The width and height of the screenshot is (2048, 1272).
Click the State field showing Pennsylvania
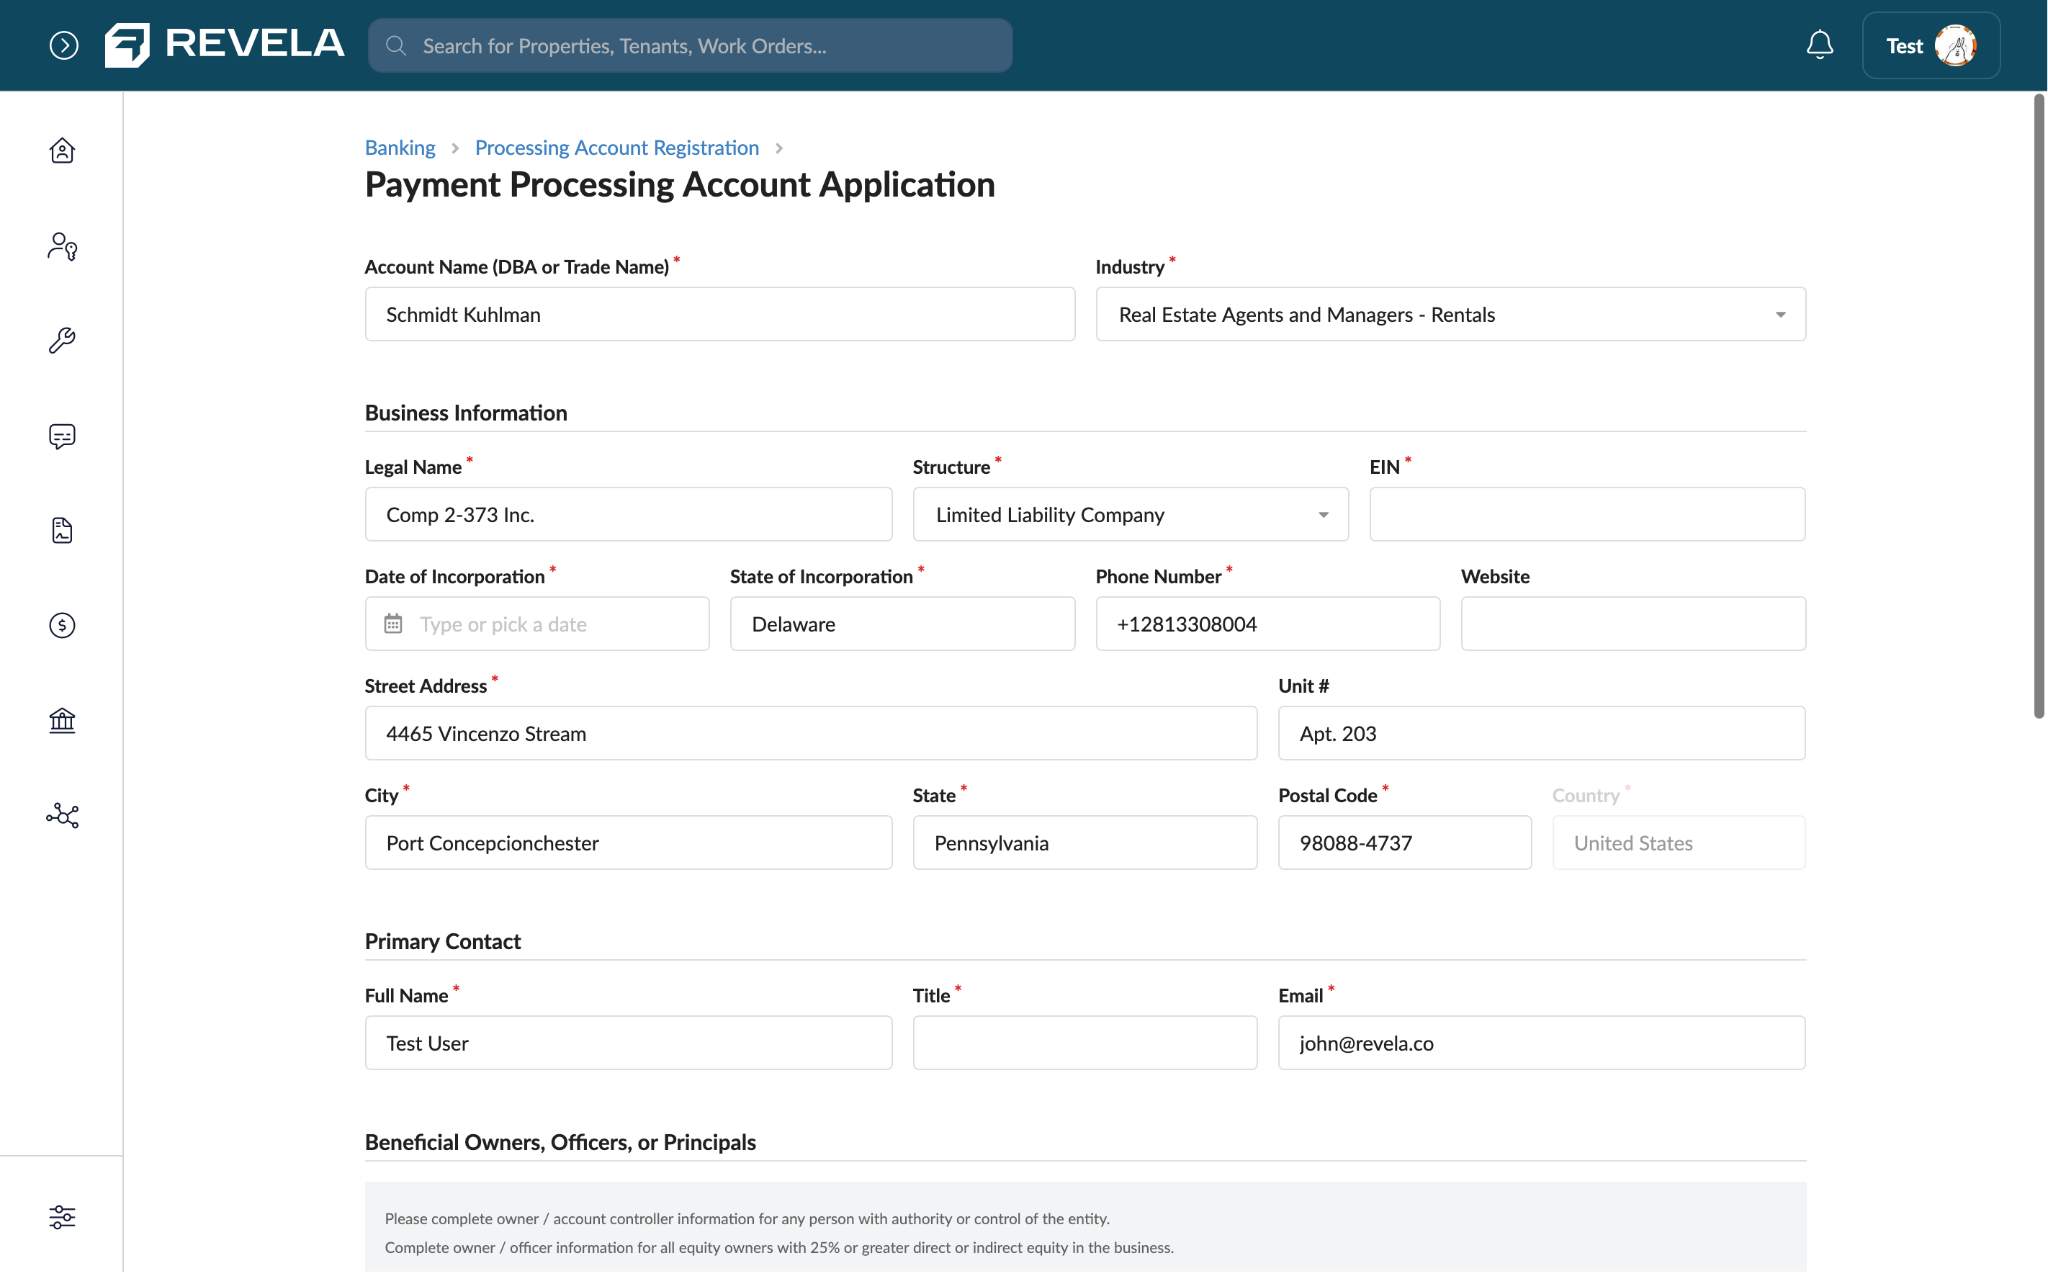(x=1085, y=842)
